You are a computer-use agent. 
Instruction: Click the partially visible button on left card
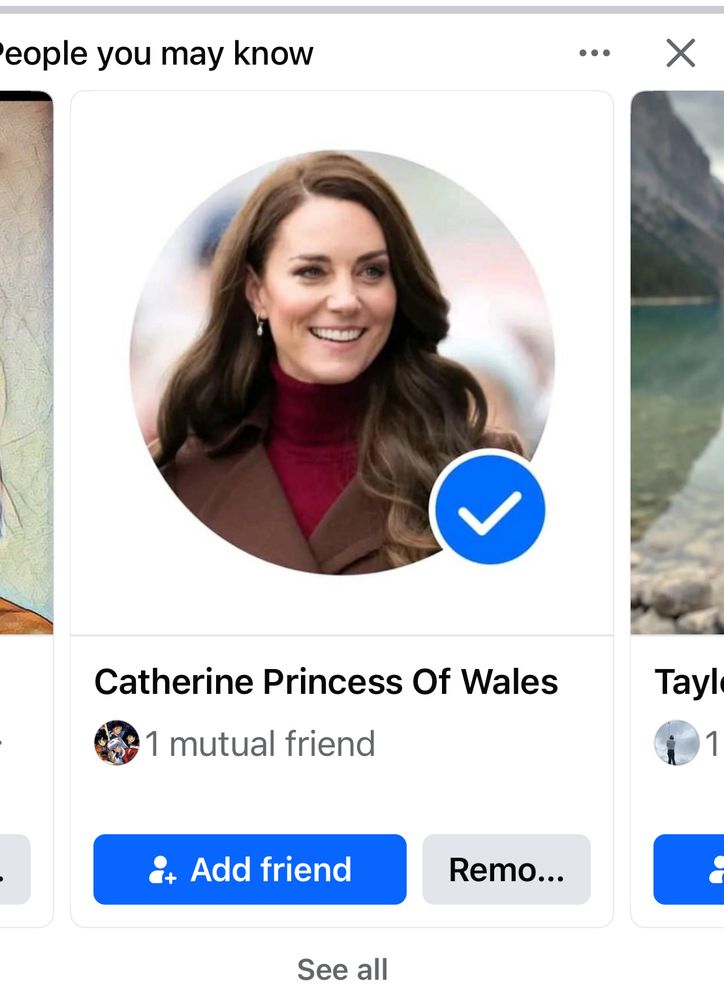tap(14, 869)
